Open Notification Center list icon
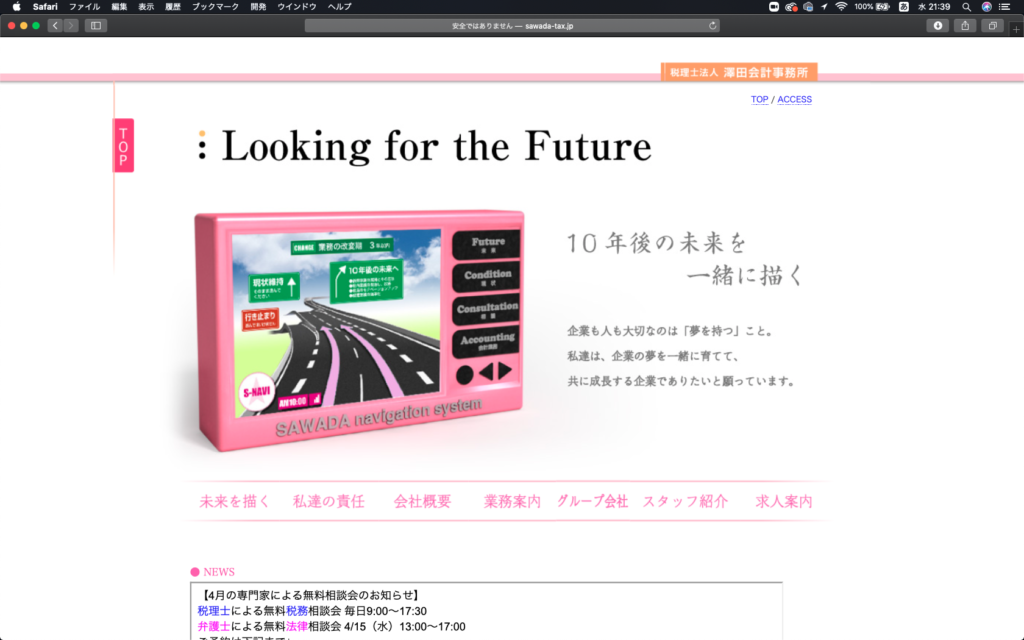1024x640 pixels. (1005, 7)
